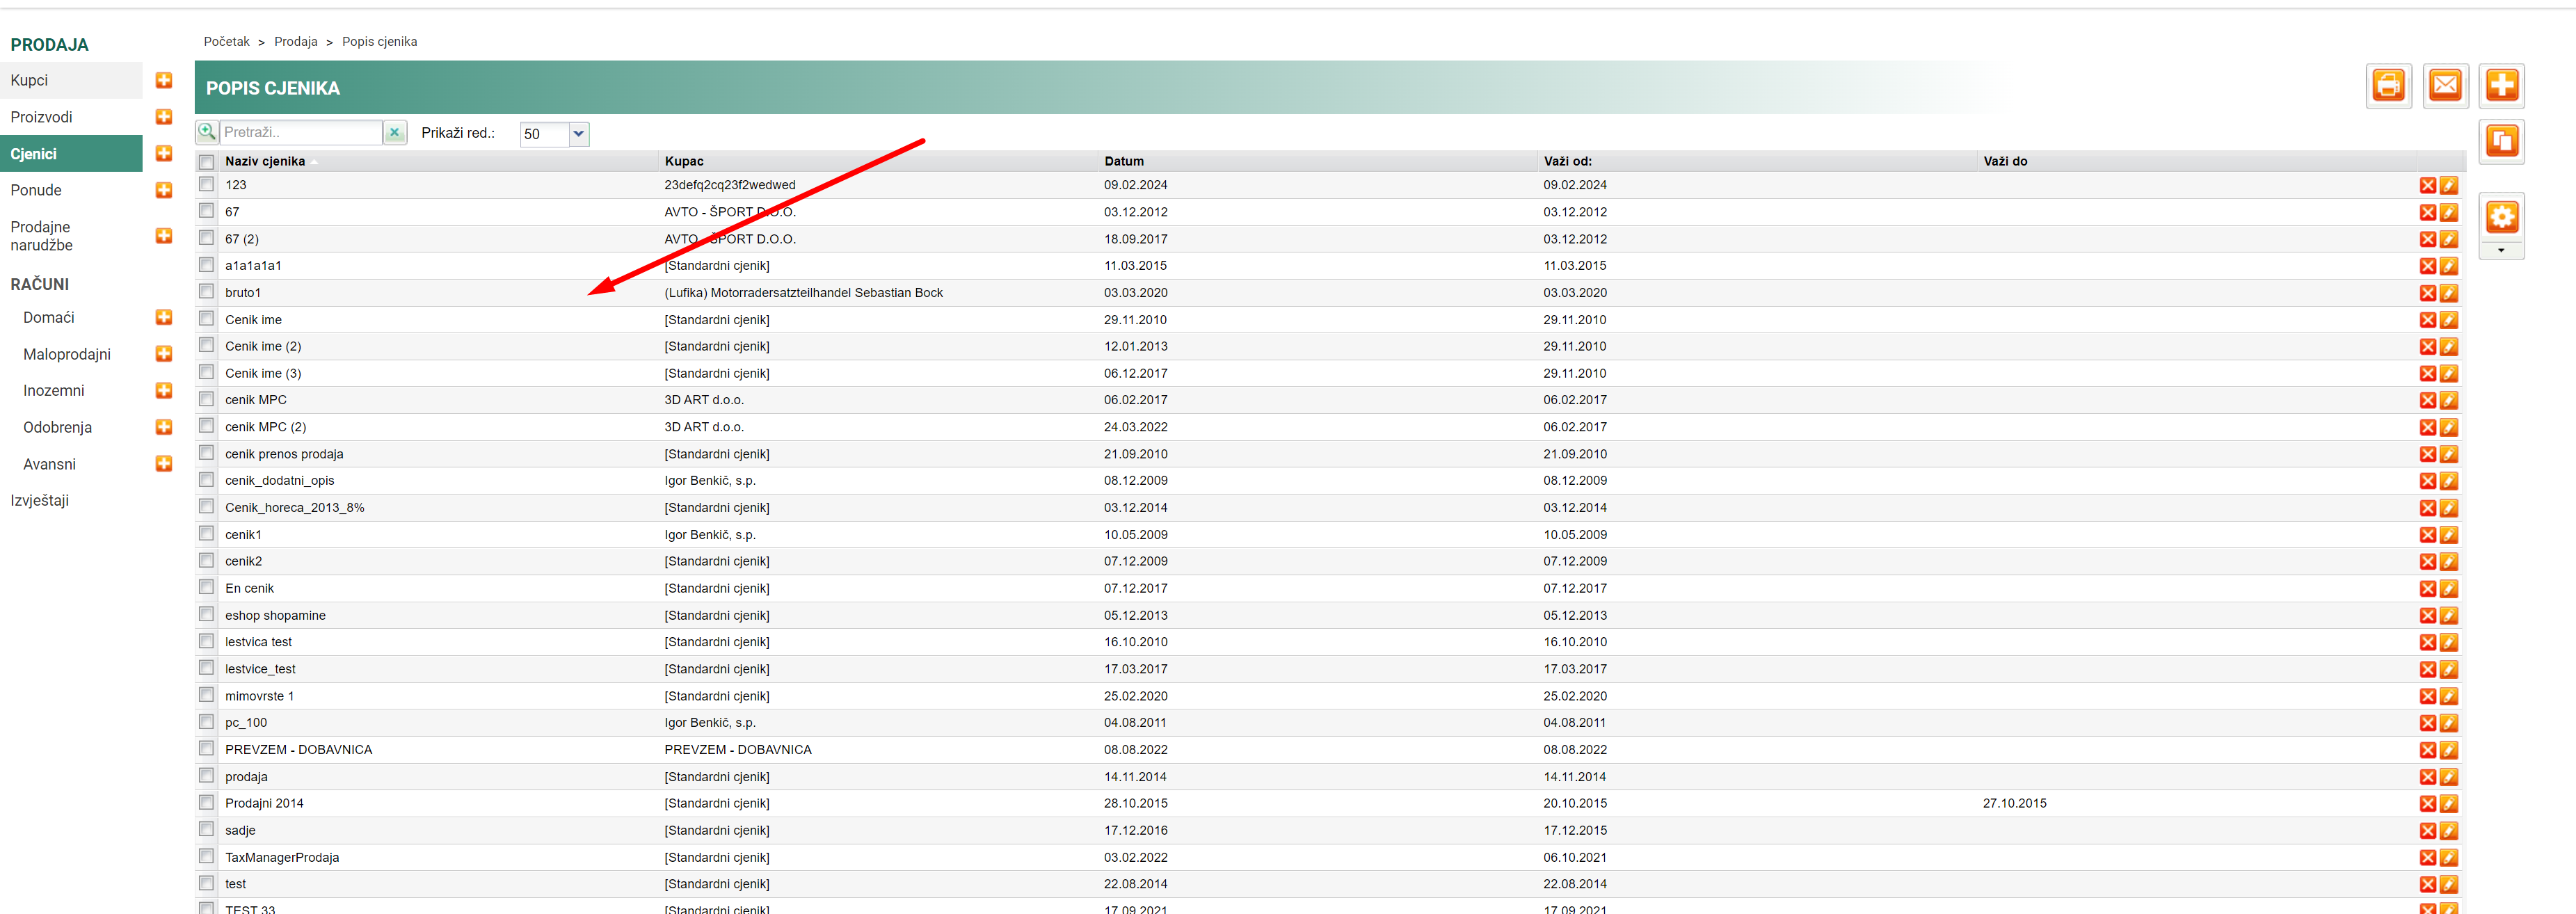The width and height of the screenshot is (2576, 914).
Task: Clear search with the X icon
Action: coord(395,132)
